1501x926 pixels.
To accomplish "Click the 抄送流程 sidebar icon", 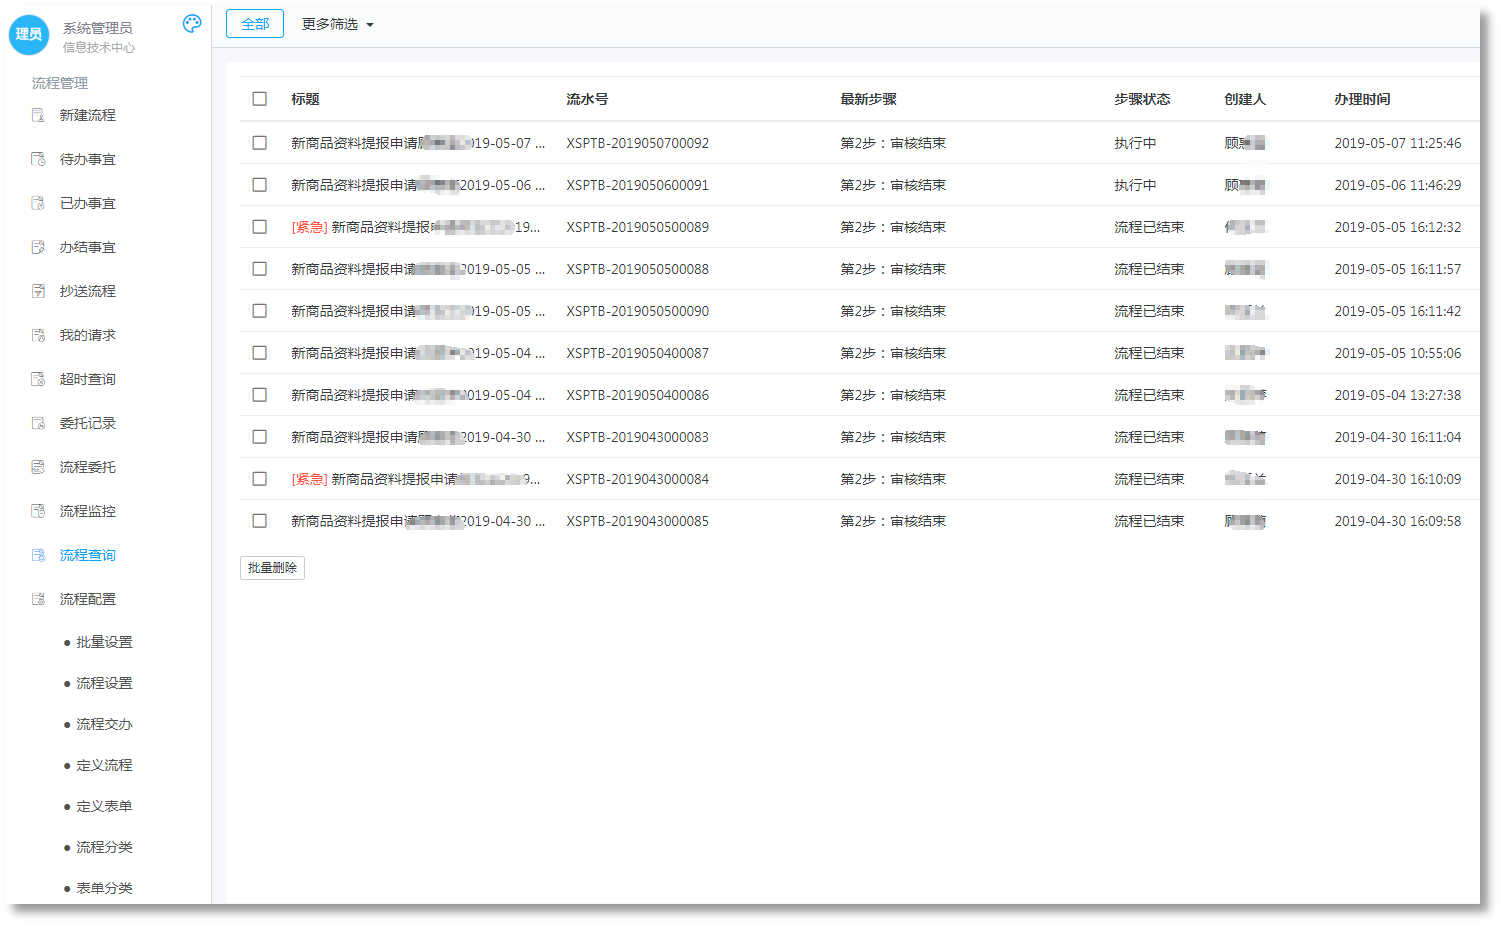I will pyautogui.click(x=38, y=291).
